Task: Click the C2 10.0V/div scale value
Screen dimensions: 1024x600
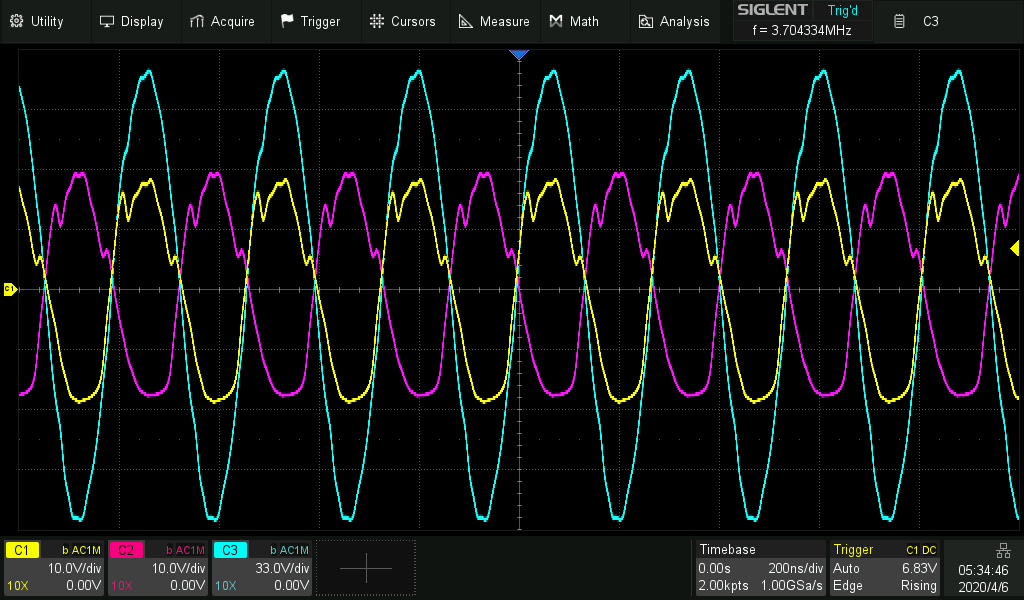Action: [x=179, y=568]
